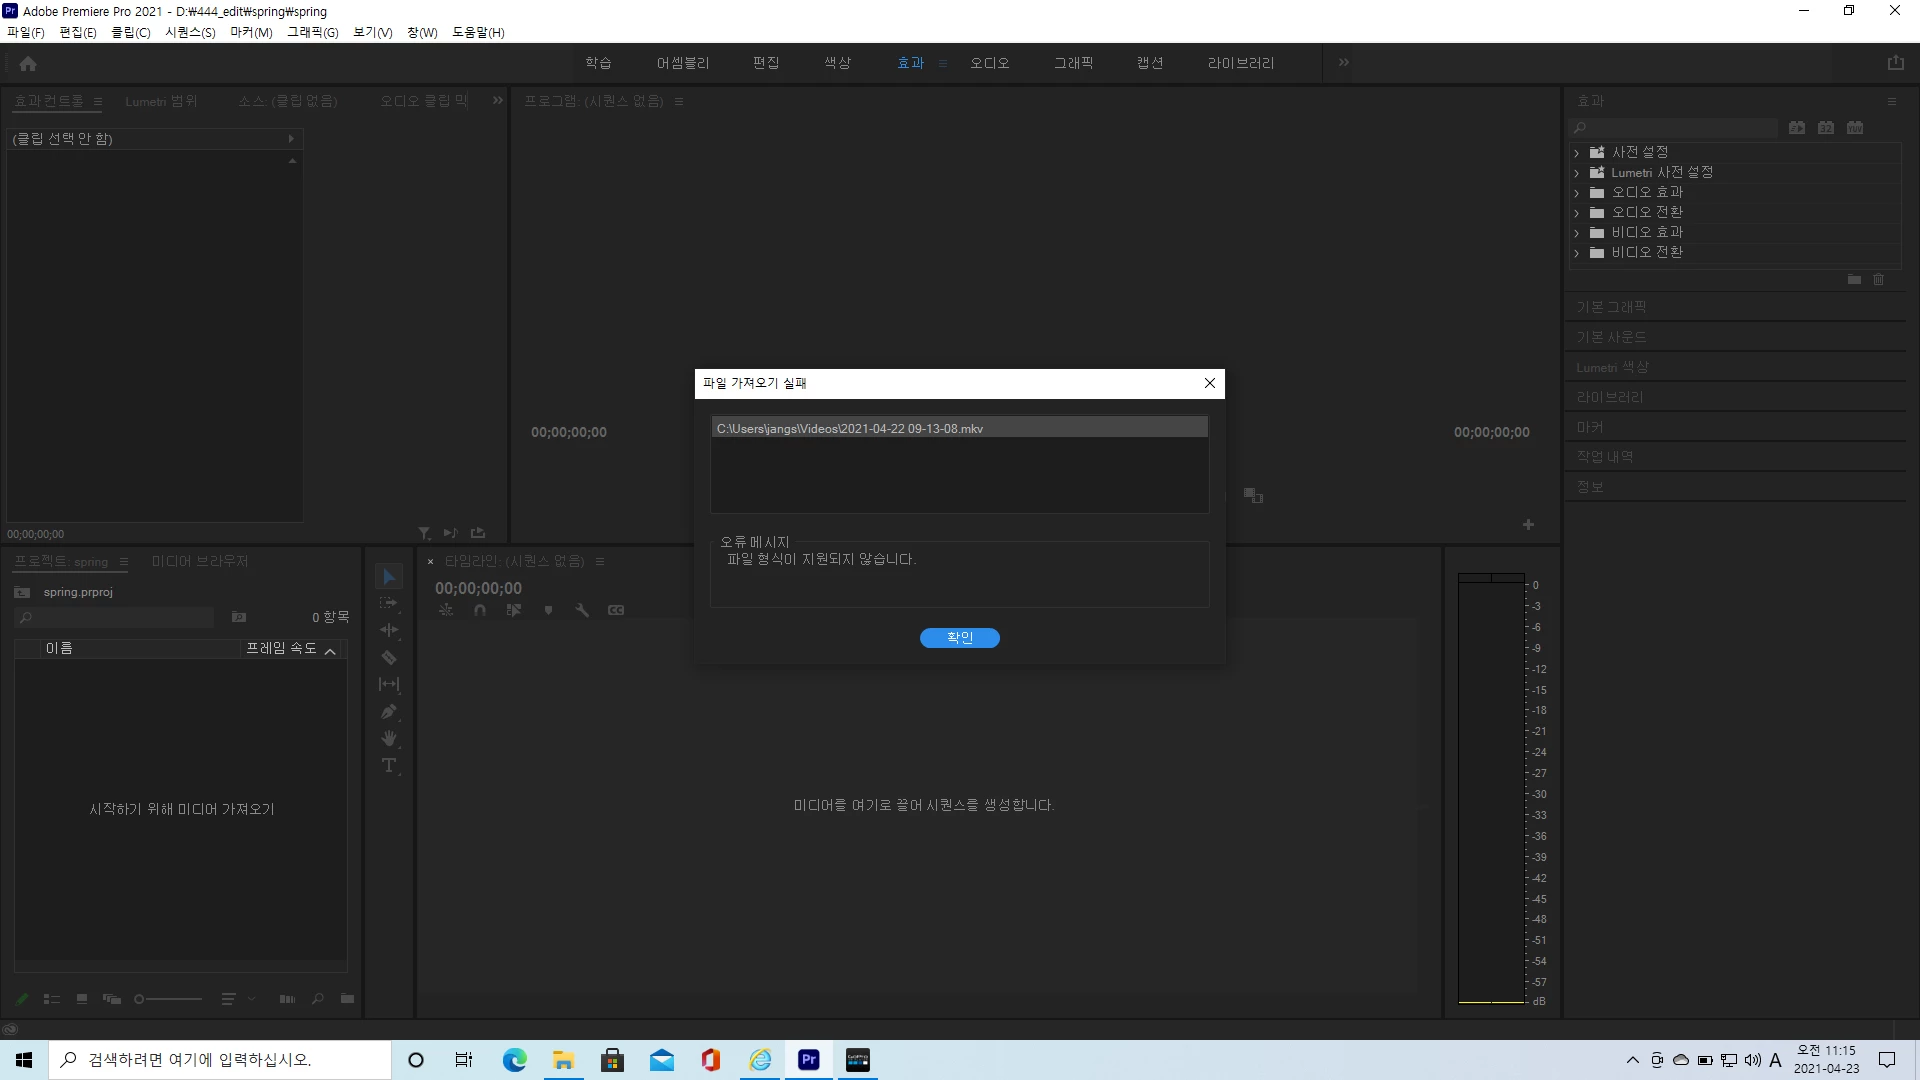Image resolution: width=1920 pixels, height=1080 pixels.
Task: Select the Hand tool
Action: click(x=389, y=739)
